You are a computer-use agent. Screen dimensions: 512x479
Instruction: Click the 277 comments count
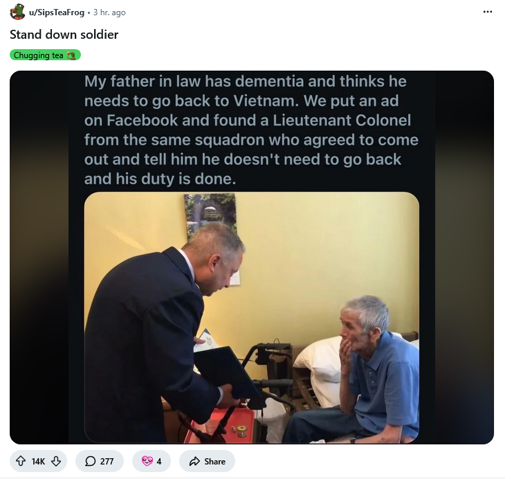(x=107, y=461)
